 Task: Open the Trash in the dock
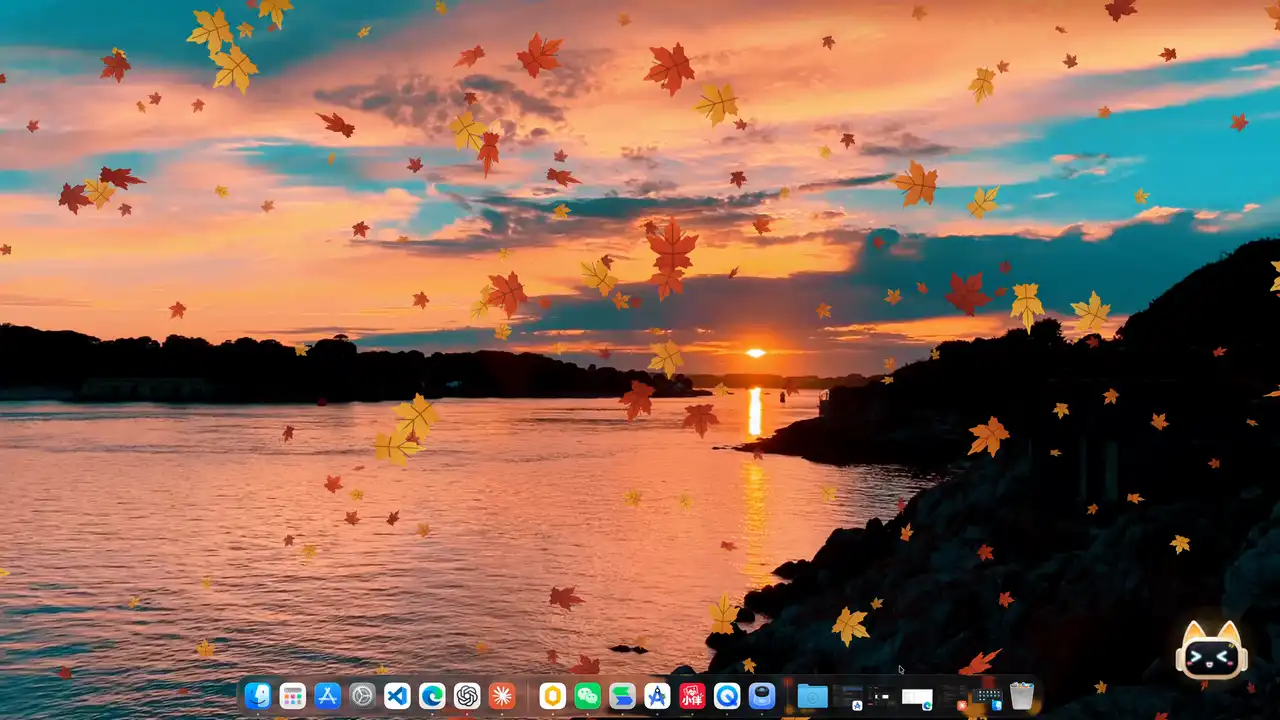pos(1021,696)
